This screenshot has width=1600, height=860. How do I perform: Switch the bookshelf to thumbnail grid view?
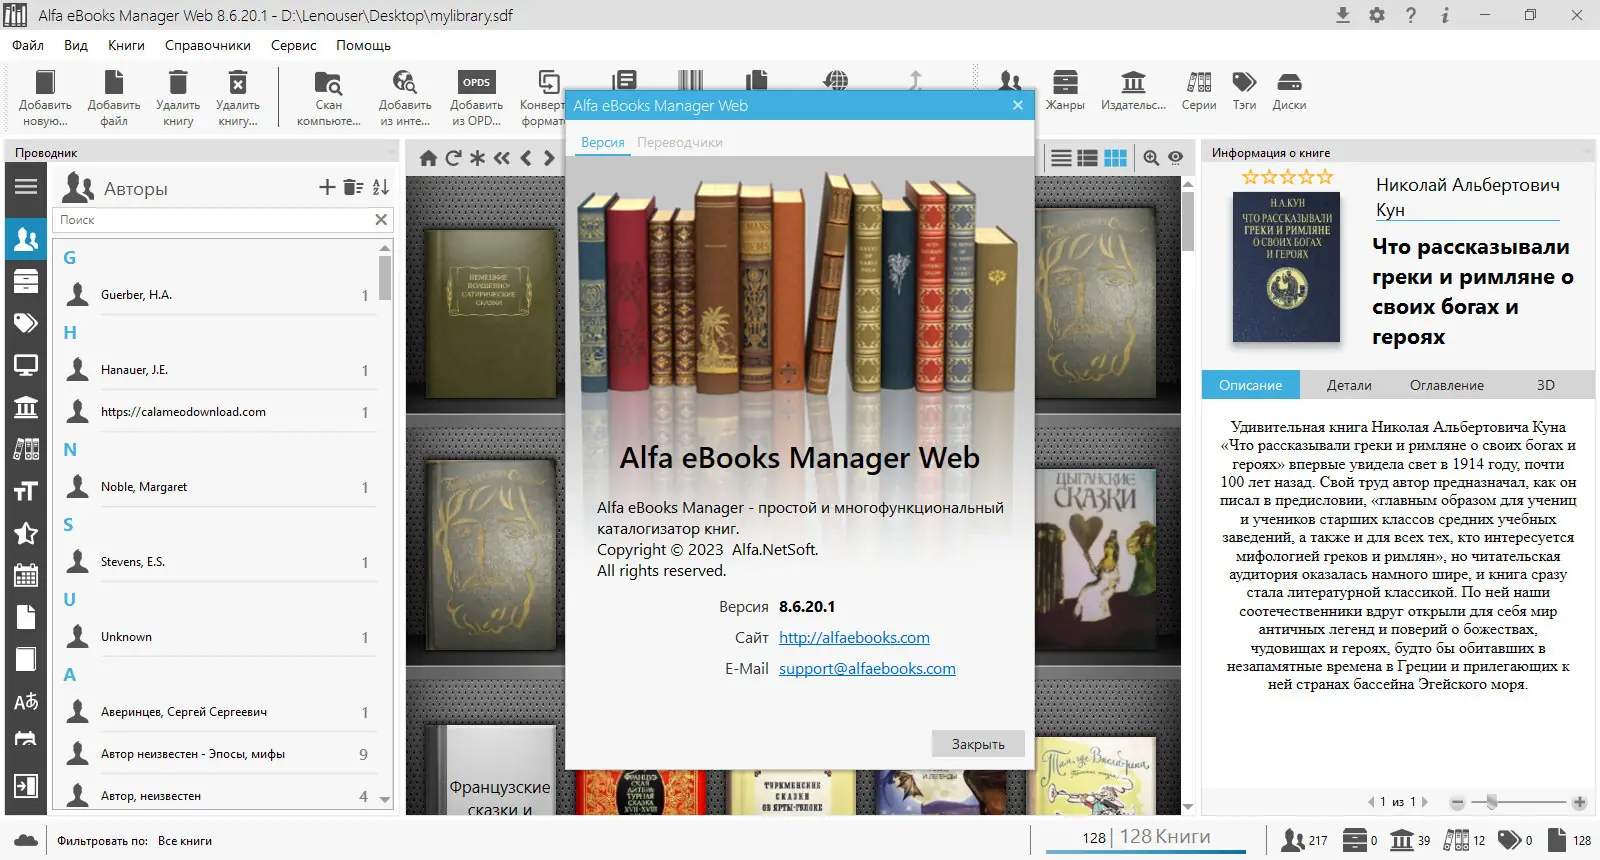coord(1115,158)
